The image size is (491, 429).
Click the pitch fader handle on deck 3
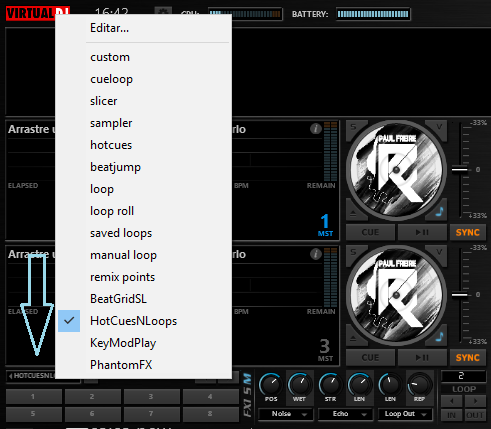[x=460, y=295]
